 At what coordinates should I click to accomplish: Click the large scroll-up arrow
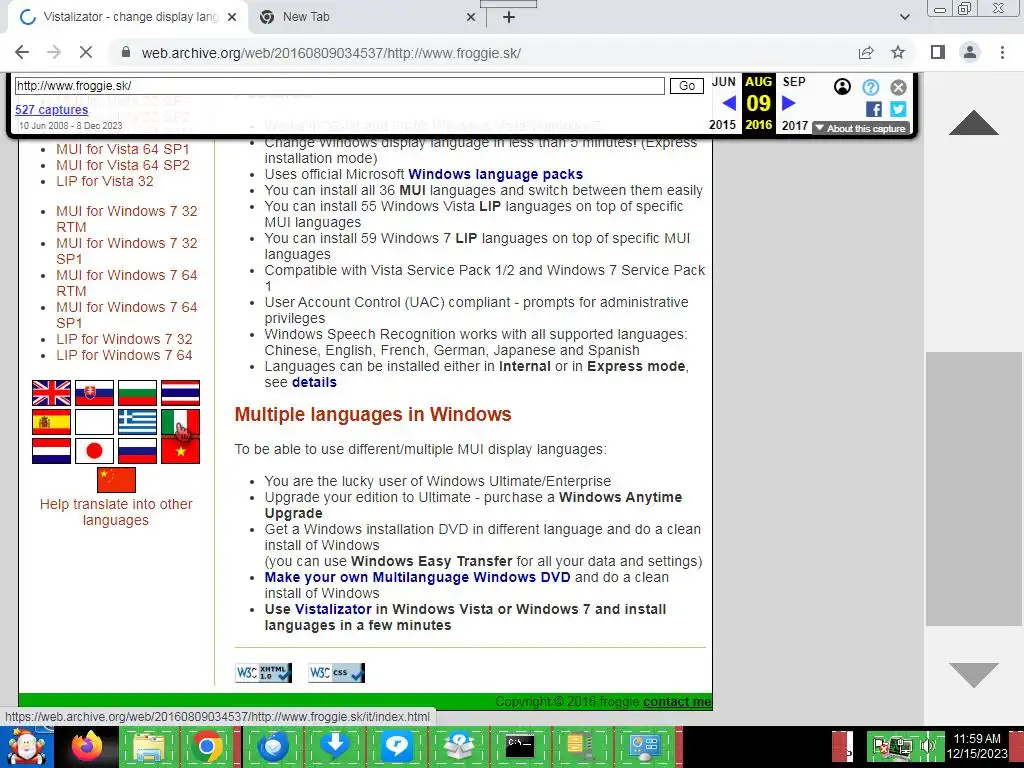tap(974, 123)
